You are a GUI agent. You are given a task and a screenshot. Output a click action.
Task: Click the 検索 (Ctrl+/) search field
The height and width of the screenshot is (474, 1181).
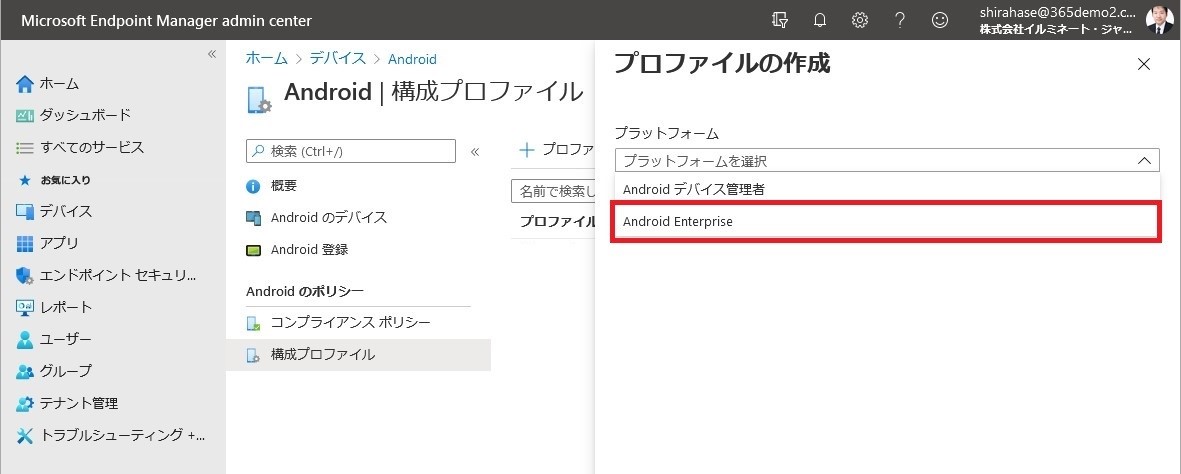tap(351, 151)
